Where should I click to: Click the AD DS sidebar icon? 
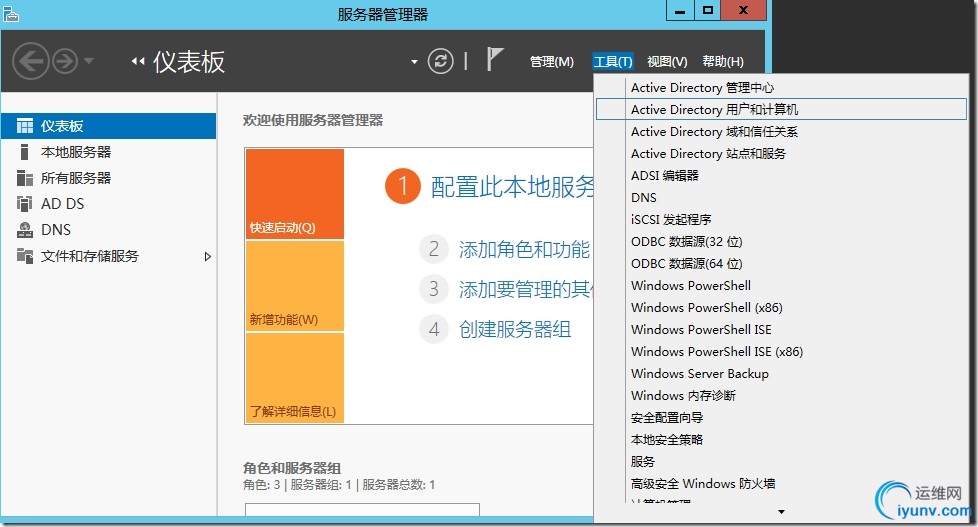(x=24, y=204)
